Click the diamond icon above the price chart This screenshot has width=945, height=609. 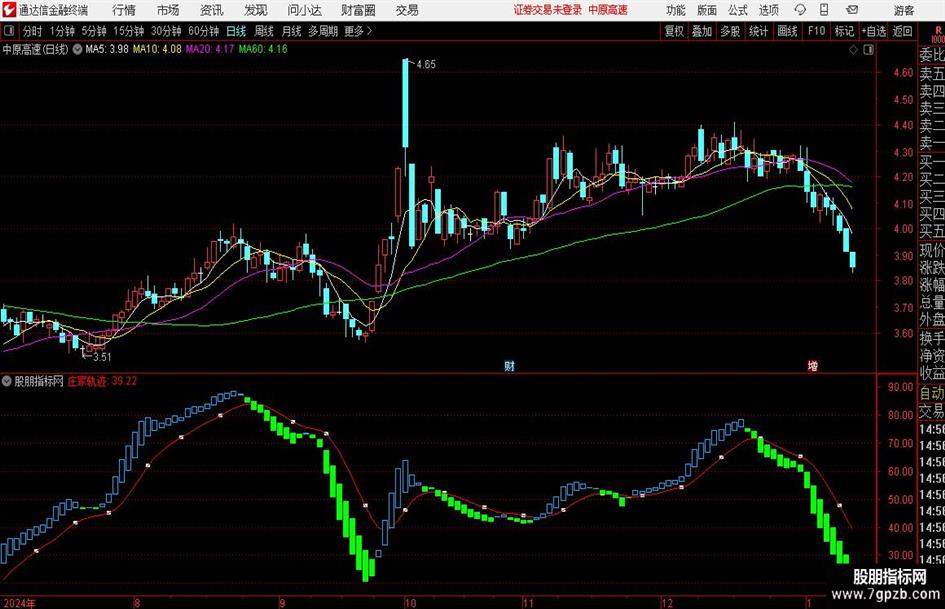click(x=853, y=49)
